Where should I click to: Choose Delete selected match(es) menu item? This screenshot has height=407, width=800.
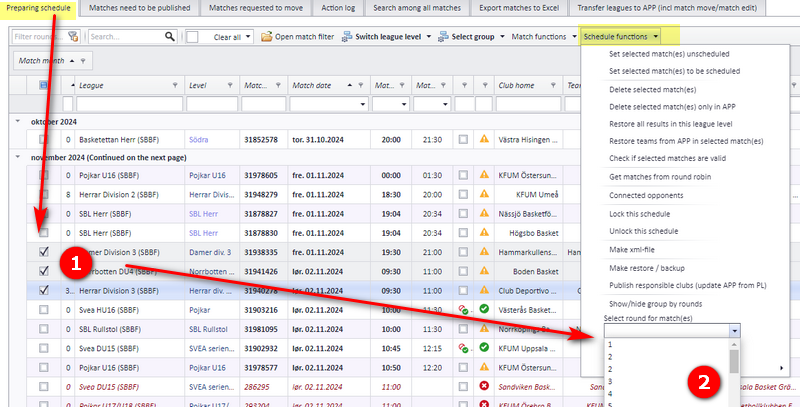[x=653, y=90]
